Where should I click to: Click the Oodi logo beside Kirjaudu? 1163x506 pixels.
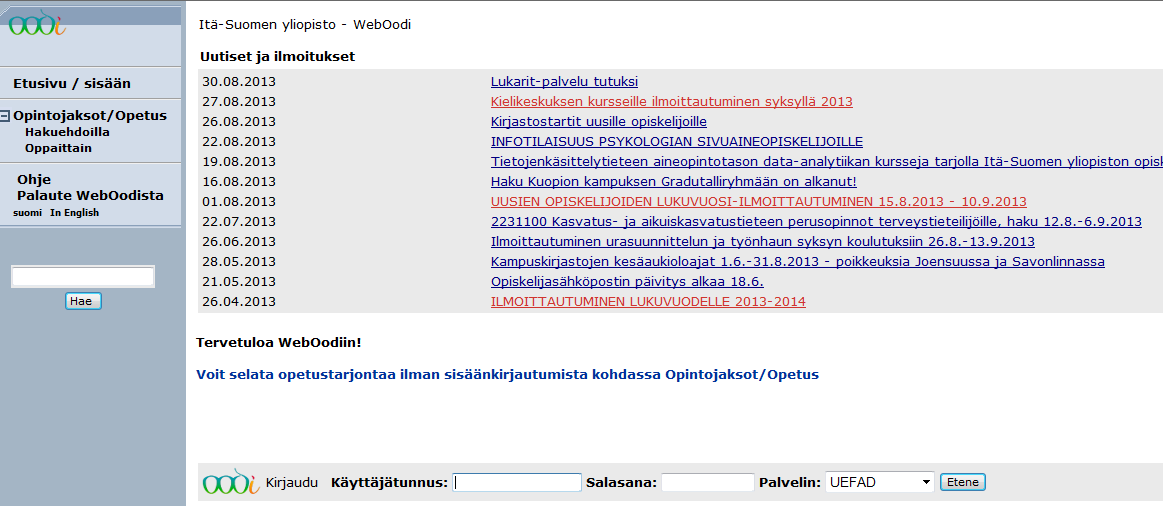(231, 482)
